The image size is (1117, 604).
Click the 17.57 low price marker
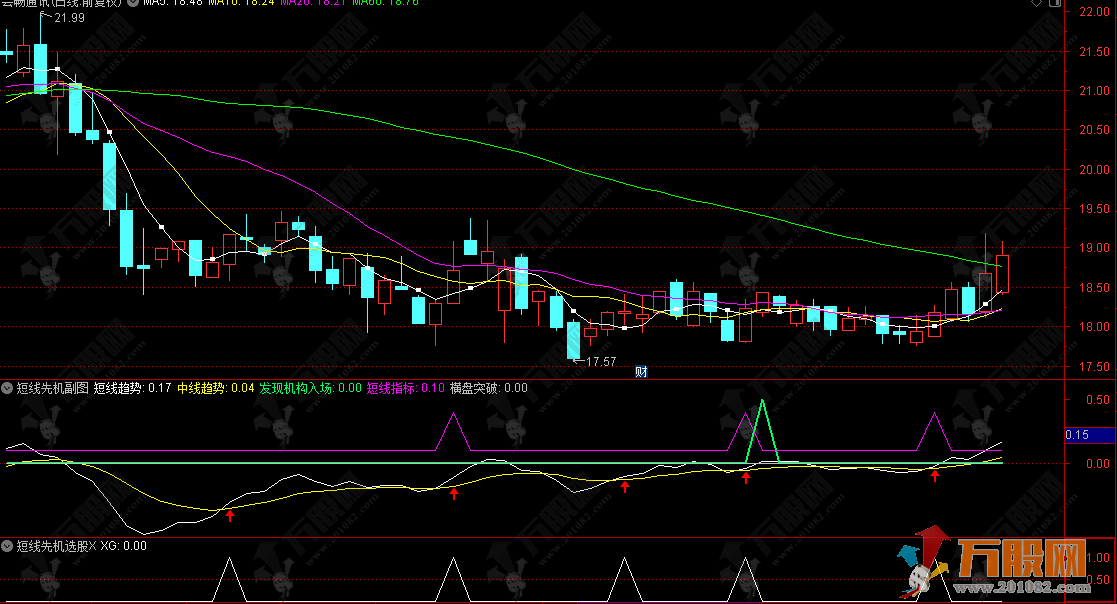[x=600, y=361]
